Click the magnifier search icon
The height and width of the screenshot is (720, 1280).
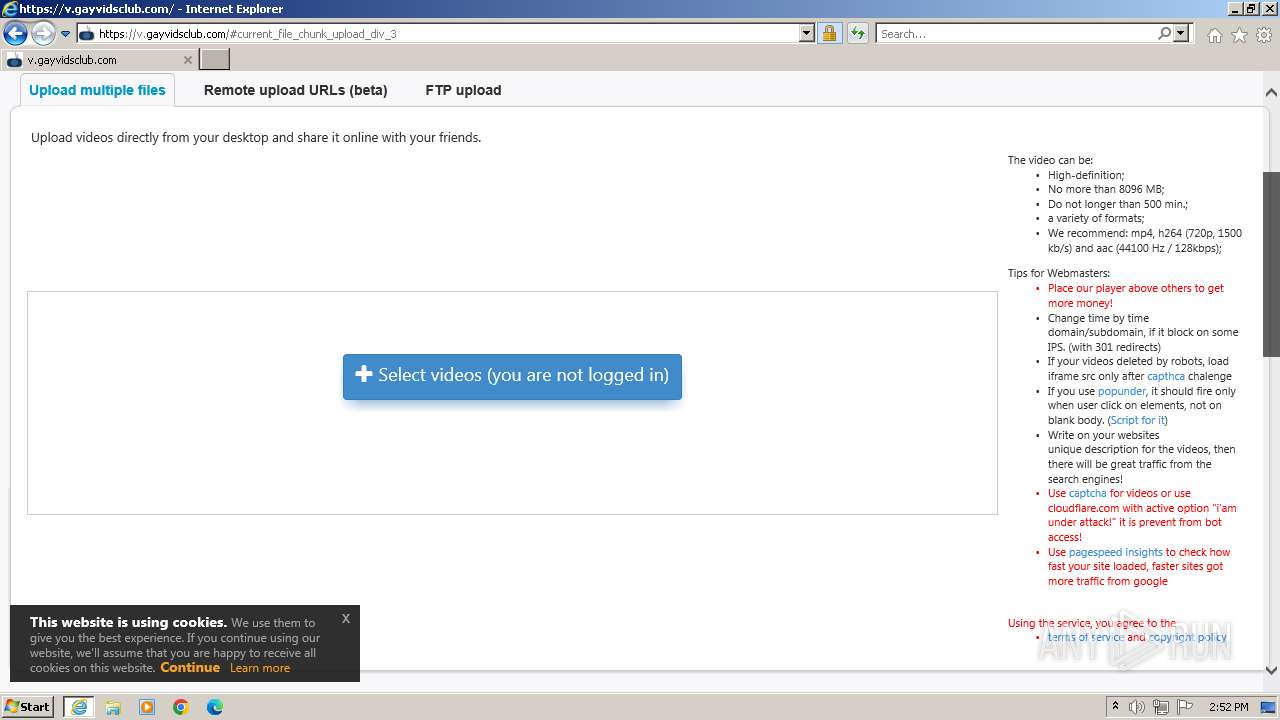tap(1165, 34)
